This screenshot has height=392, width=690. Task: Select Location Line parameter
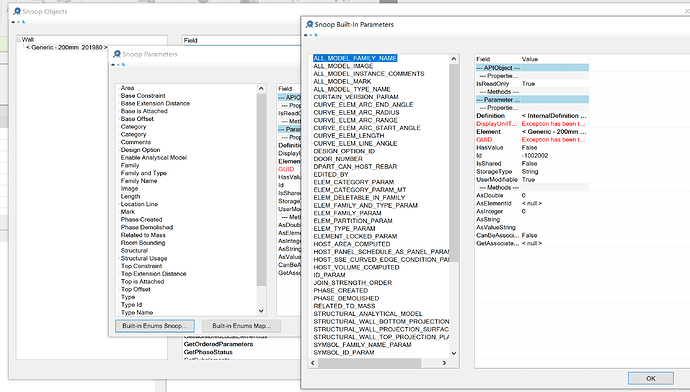(139, 204)
